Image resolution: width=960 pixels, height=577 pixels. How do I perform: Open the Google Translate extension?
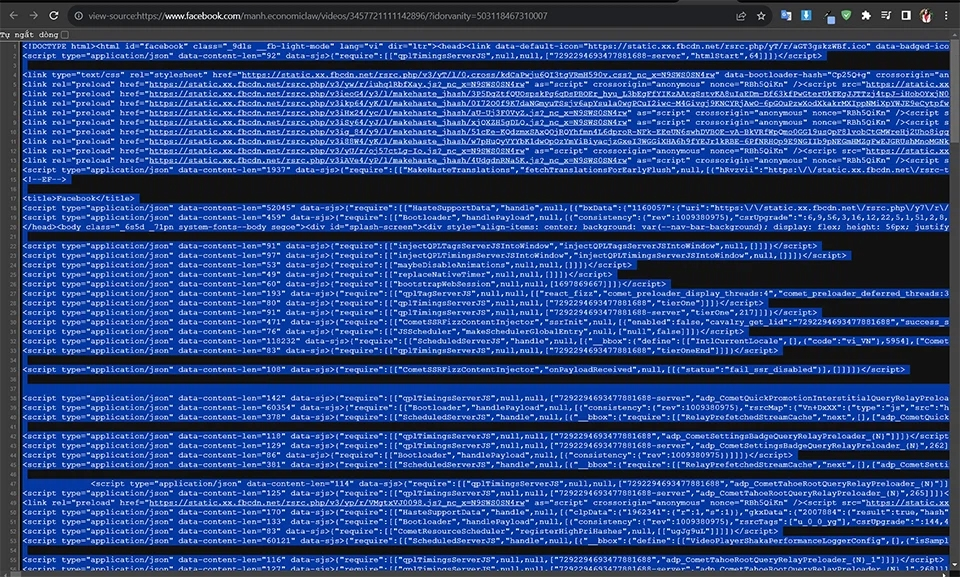(x=787, y=16)
